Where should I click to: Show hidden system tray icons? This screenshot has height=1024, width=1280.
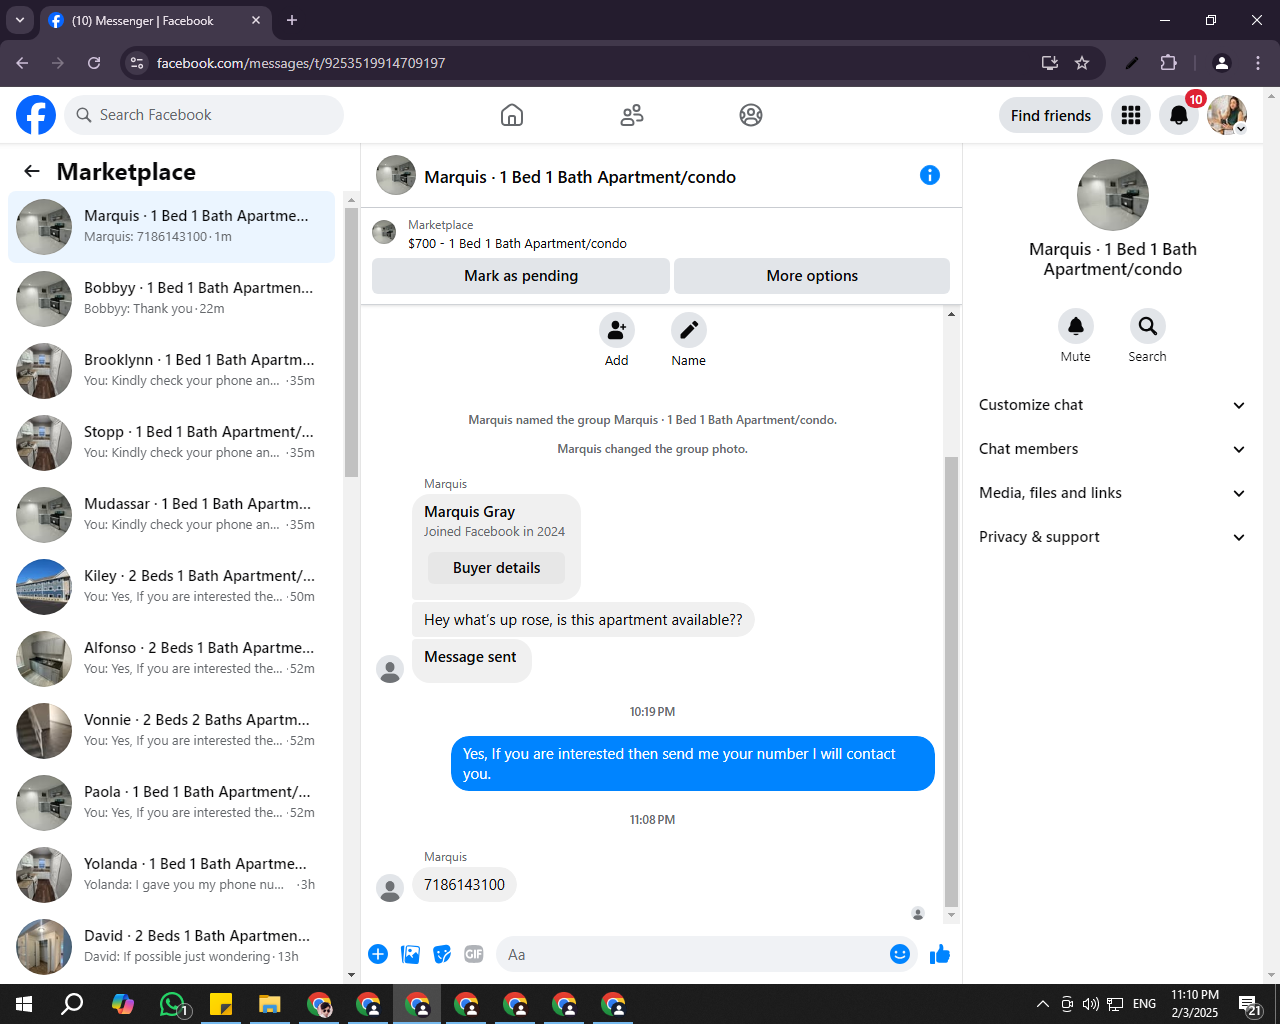(1042, 1004)
